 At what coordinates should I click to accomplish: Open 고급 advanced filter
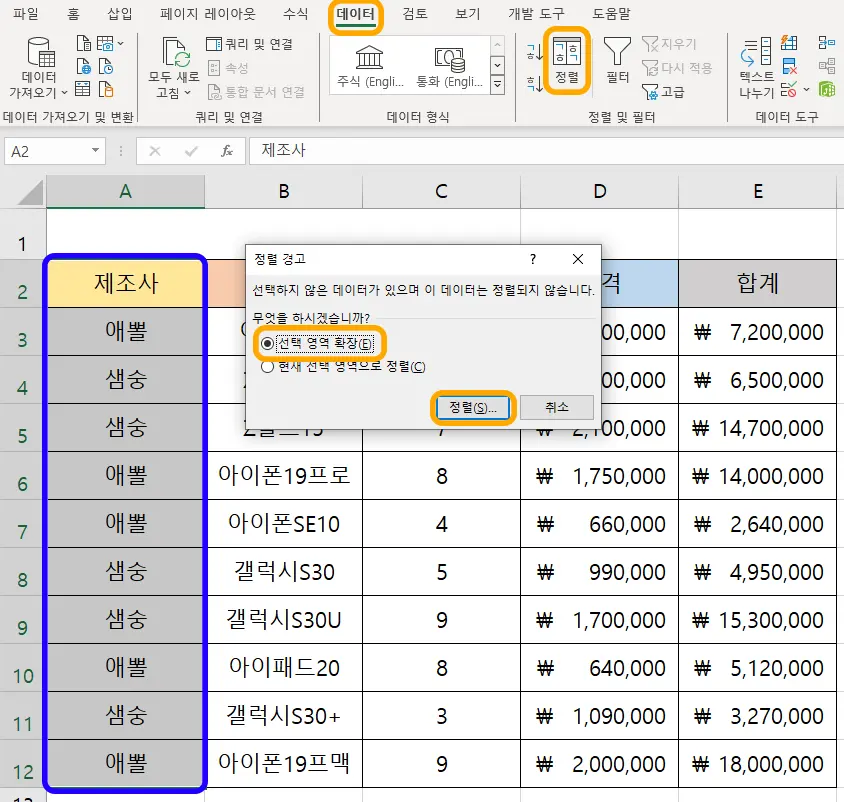pos(663,92)
